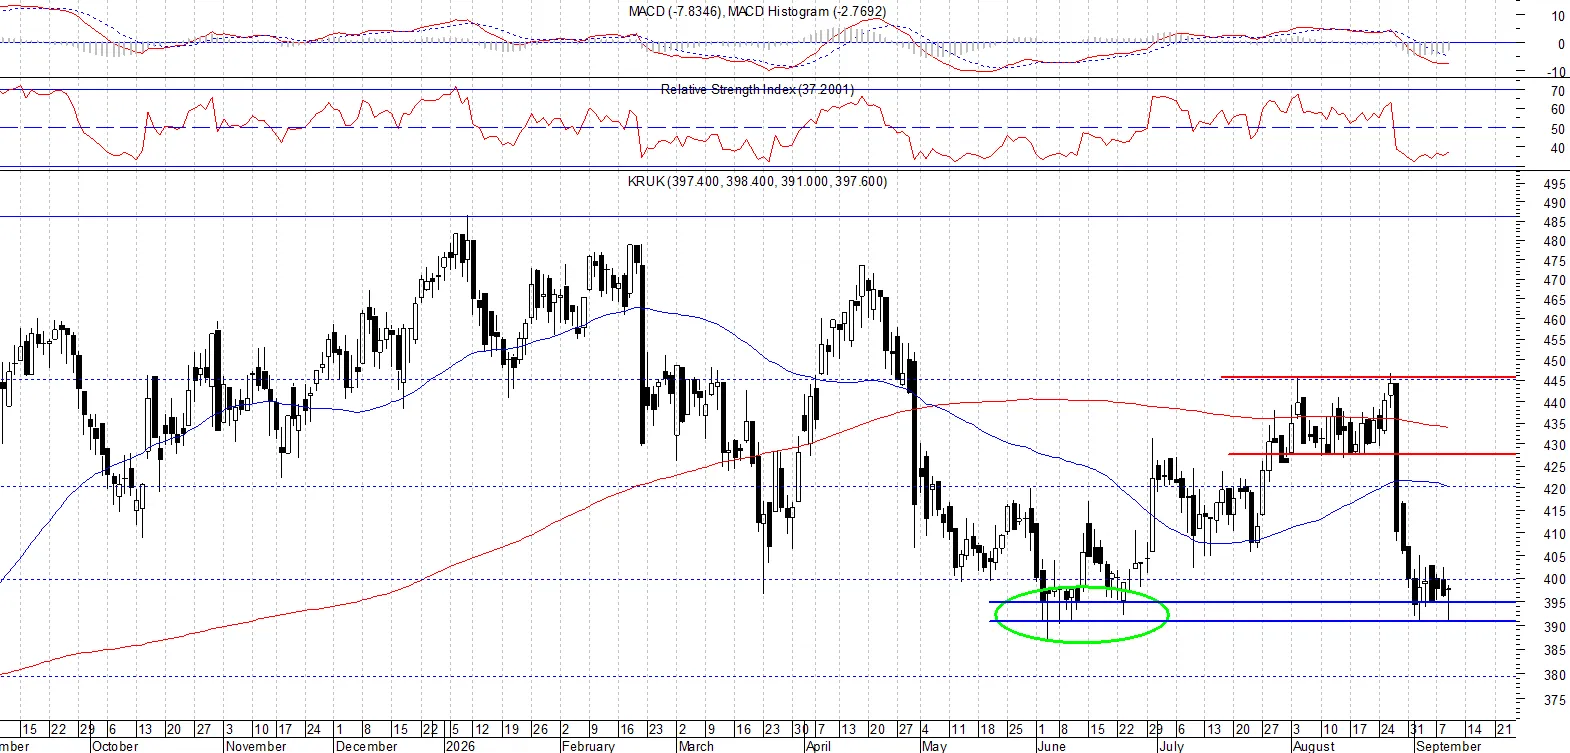
Task: Click the blue horizontal line at the 487 high
Action: tap(758, 216)
